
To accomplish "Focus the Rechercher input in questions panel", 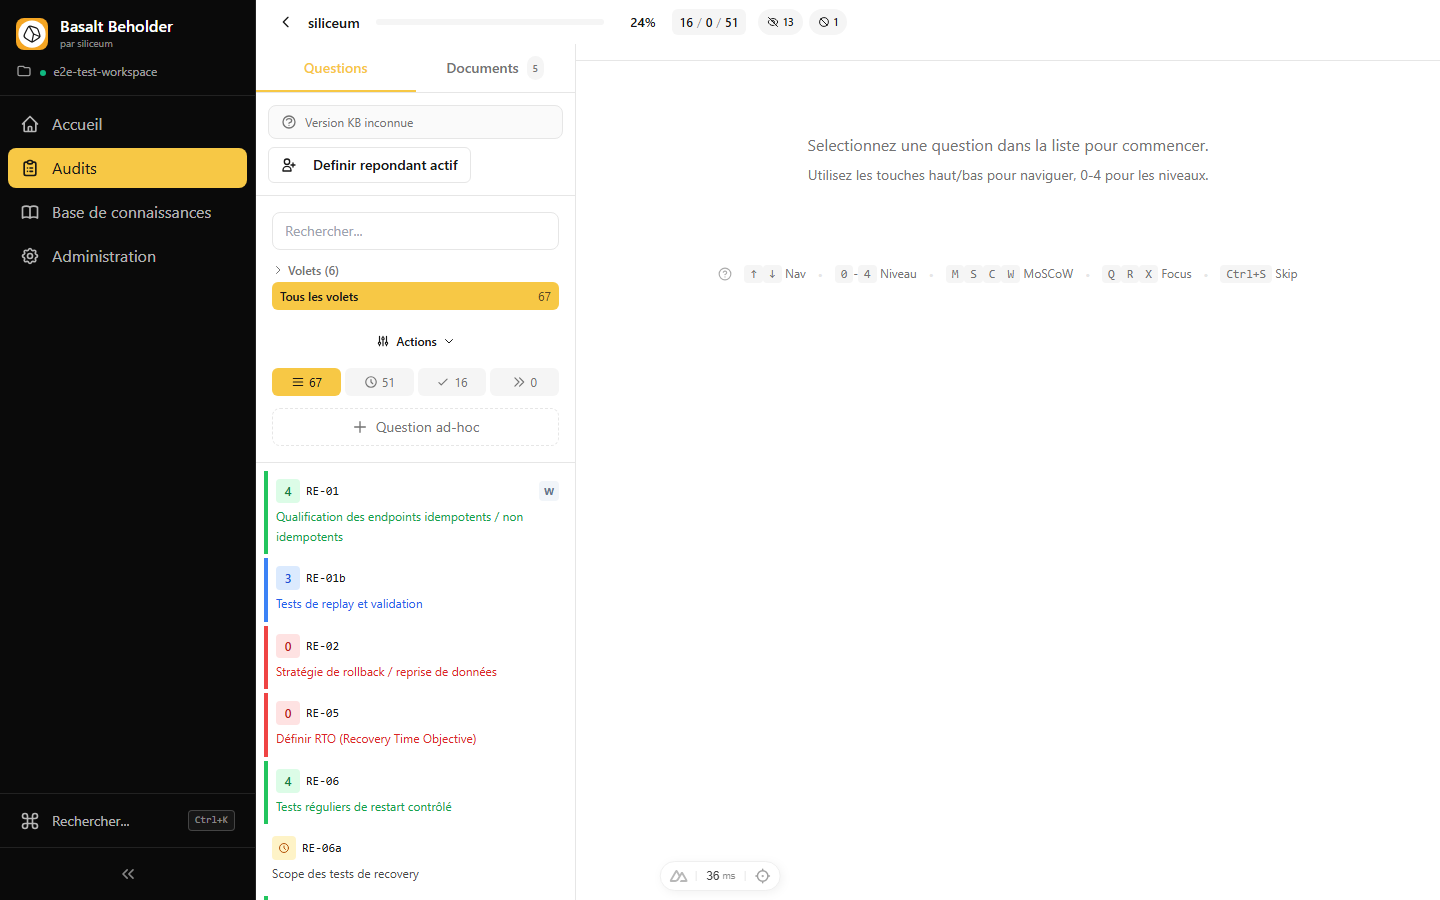I will pos(415,231).
